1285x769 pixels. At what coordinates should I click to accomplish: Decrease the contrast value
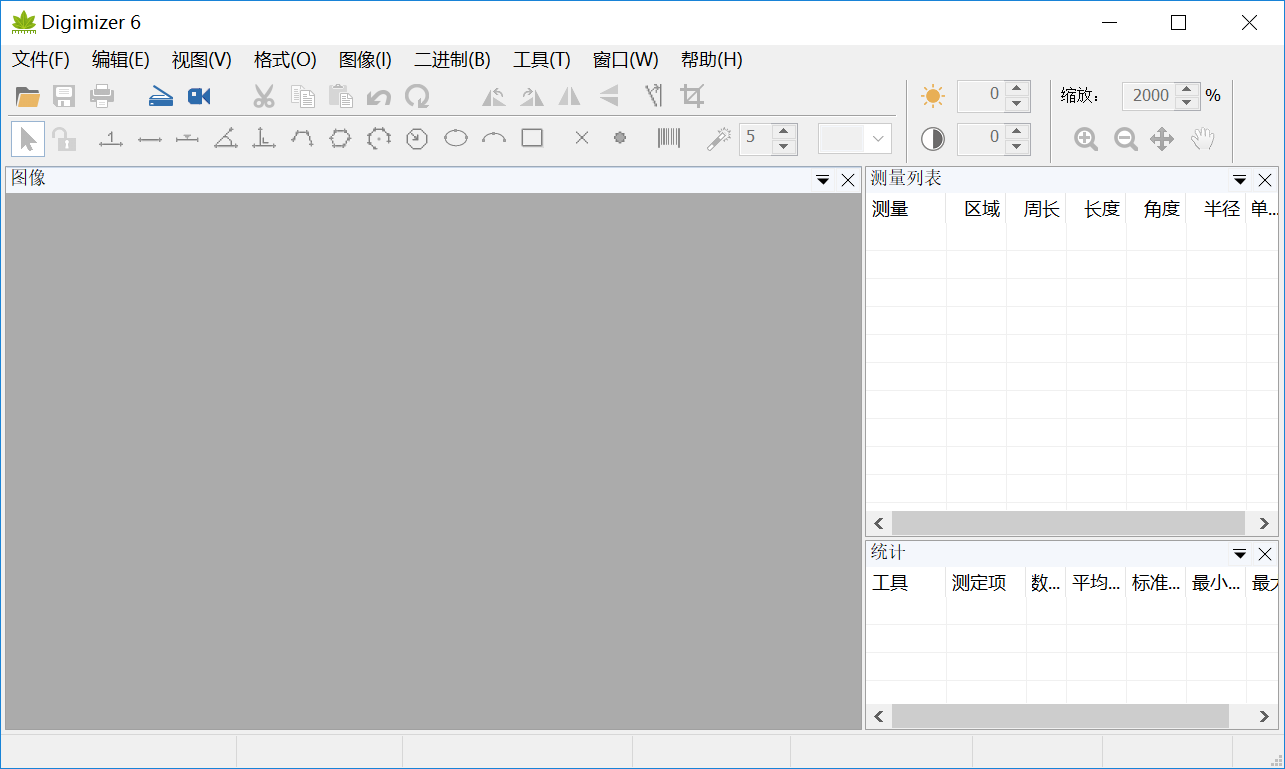(1018, 147)
